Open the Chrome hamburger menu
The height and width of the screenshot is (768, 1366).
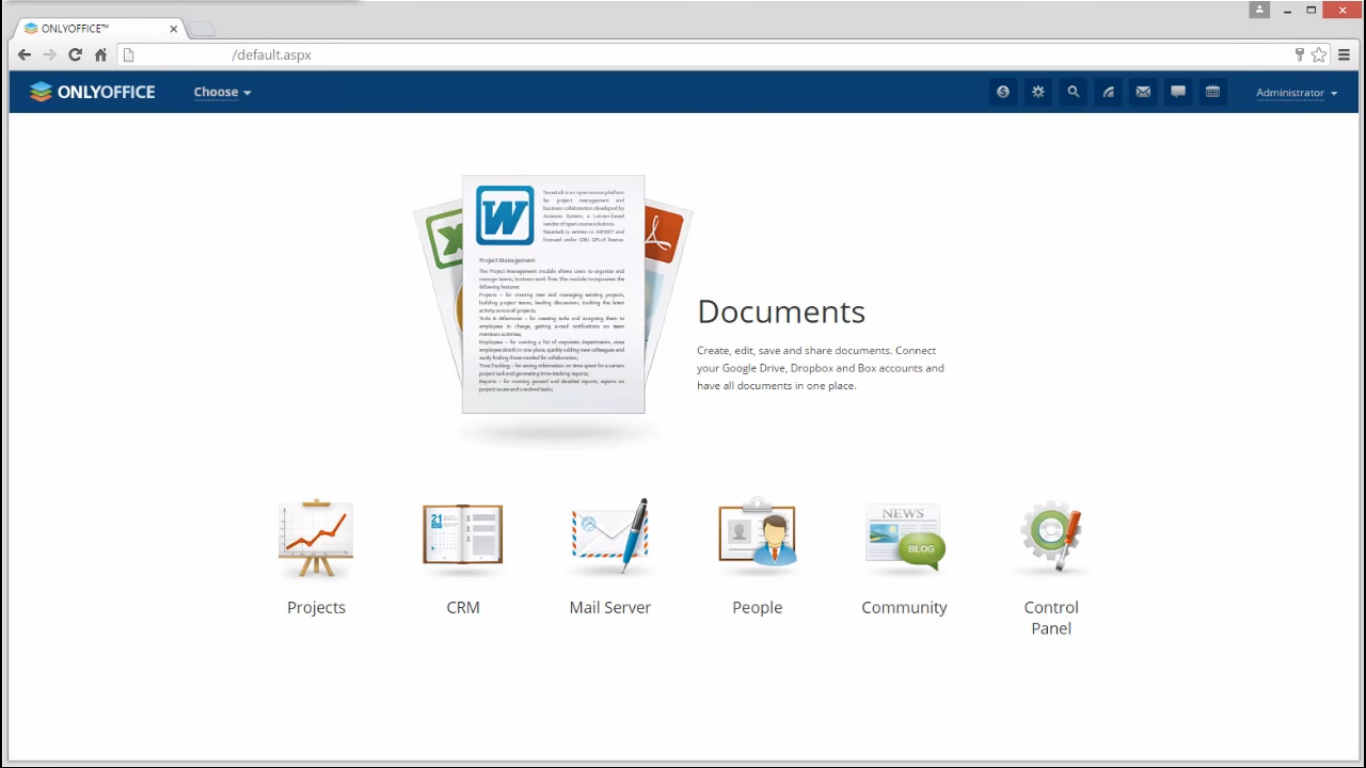1345,55
